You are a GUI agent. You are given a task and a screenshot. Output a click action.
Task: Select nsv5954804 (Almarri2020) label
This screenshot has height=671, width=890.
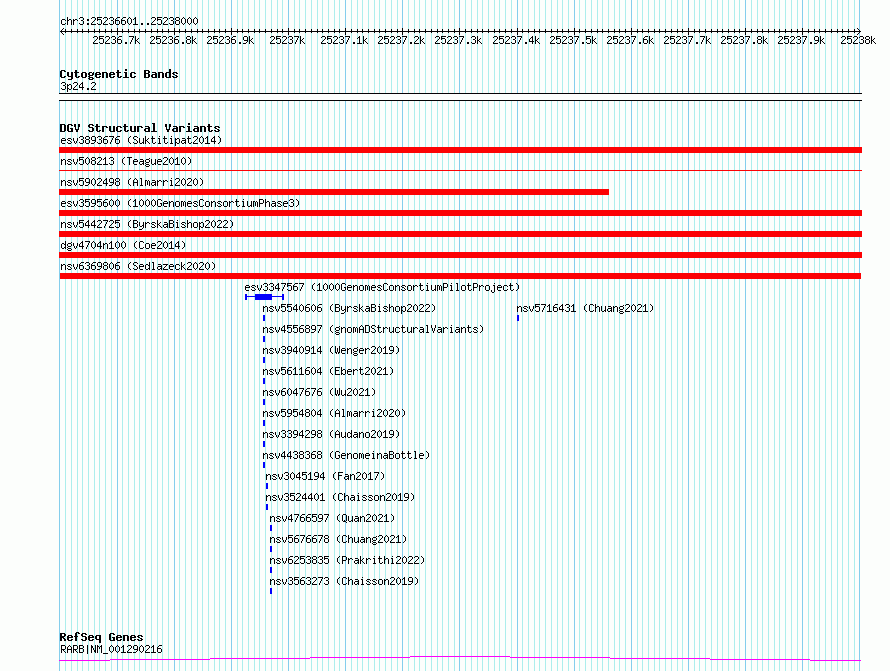tap(334, 413)
